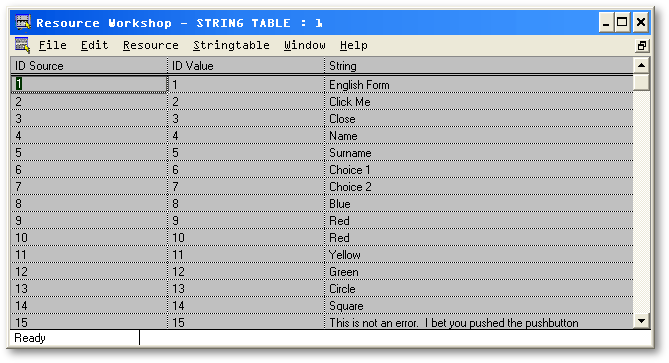
Task: Click the vertical scrollbar thumb
Action: 641,82
